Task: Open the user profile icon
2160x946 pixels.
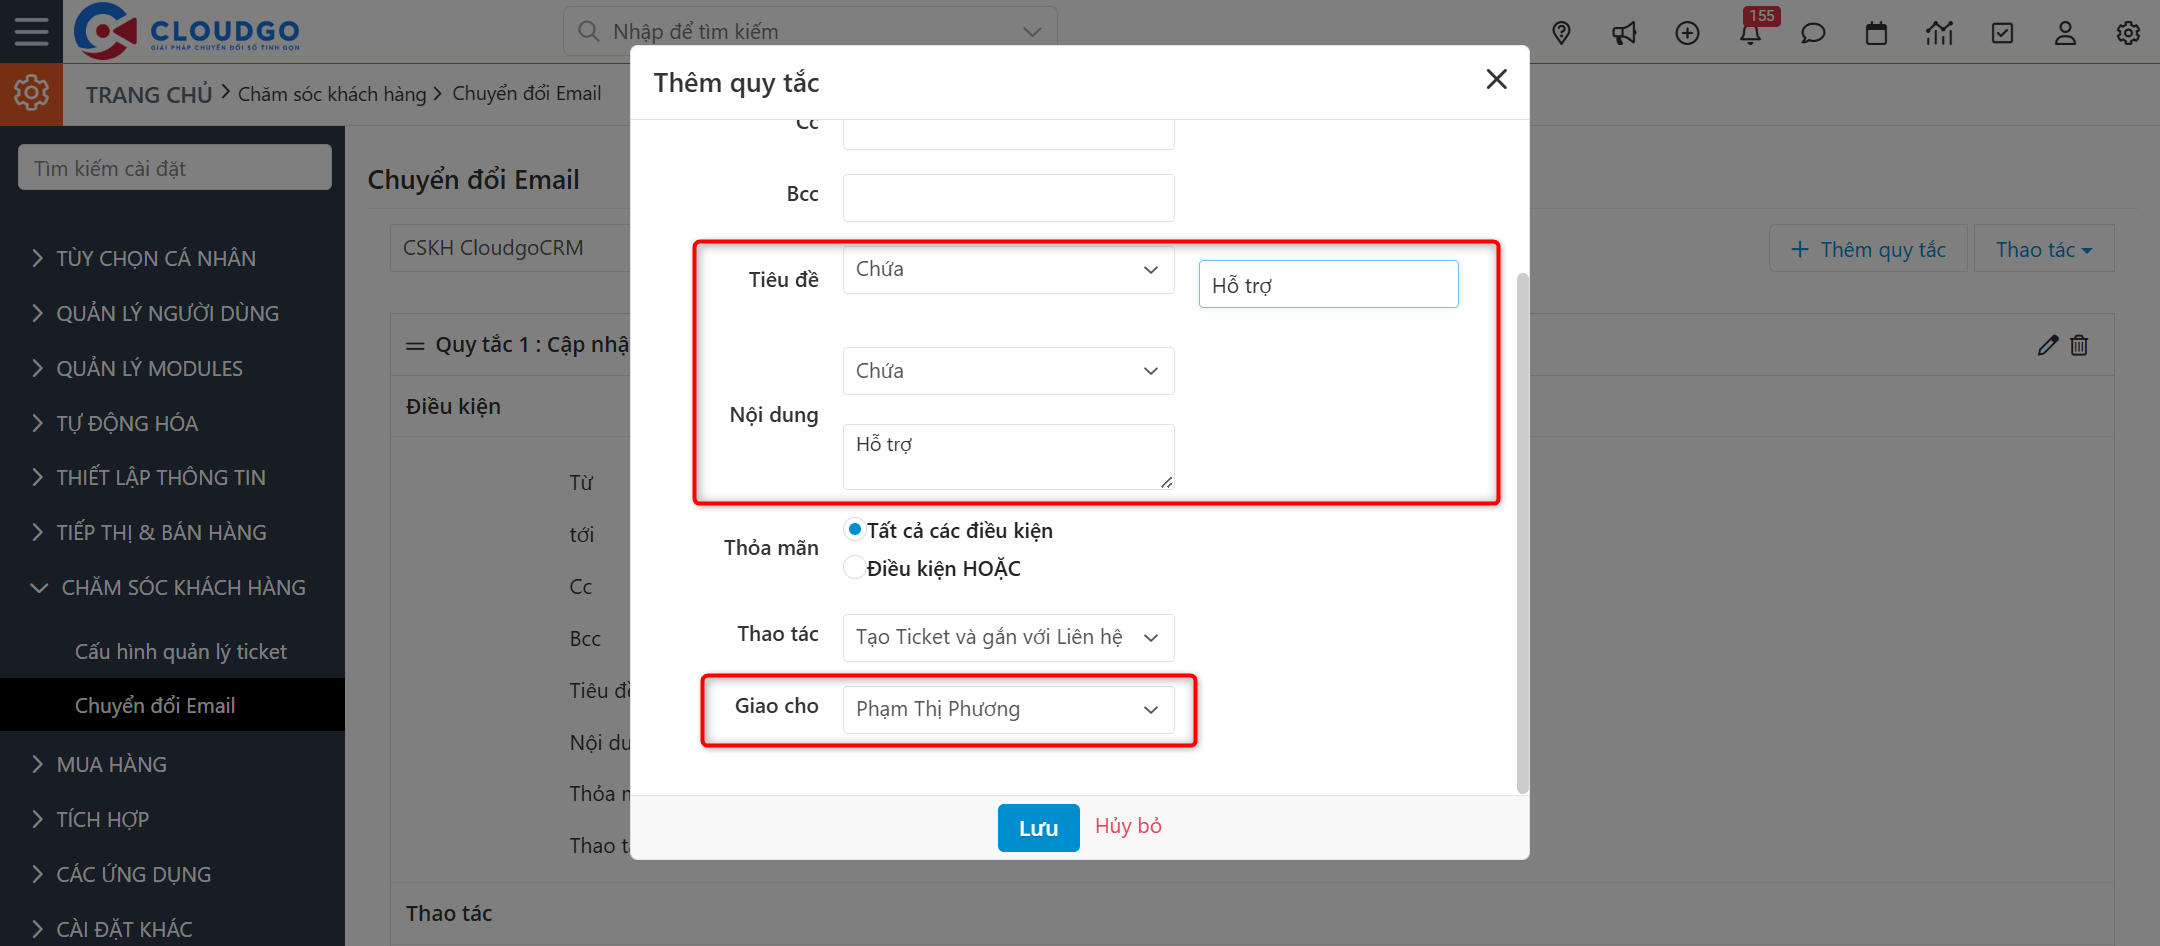Action: tap(2065, 32)
